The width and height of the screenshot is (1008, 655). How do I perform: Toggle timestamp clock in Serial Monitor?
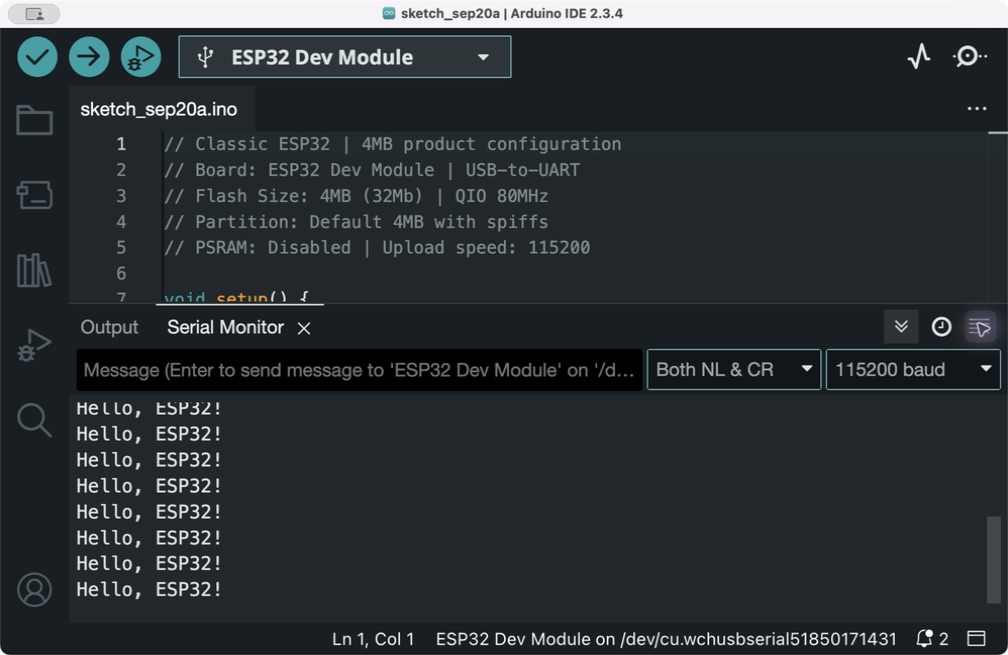pos(941,327)
